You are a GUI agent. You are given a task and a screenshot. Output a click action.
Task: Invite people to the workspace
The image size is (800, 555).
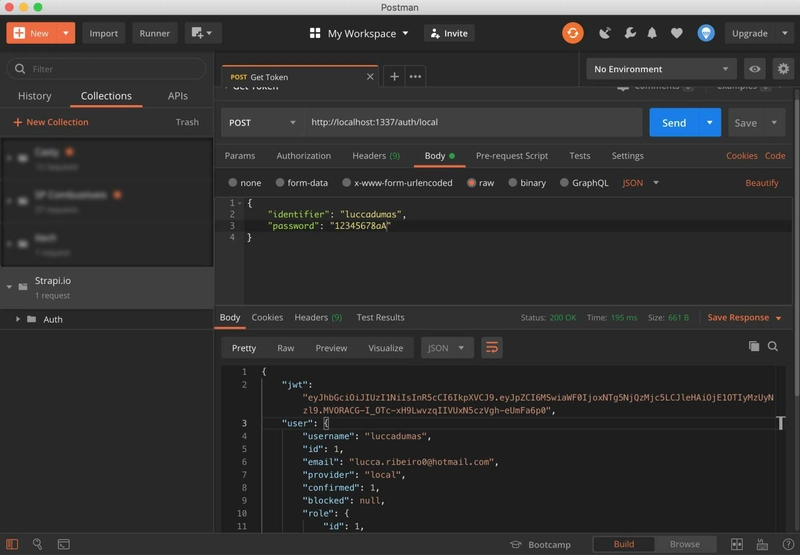pos(449,33)
